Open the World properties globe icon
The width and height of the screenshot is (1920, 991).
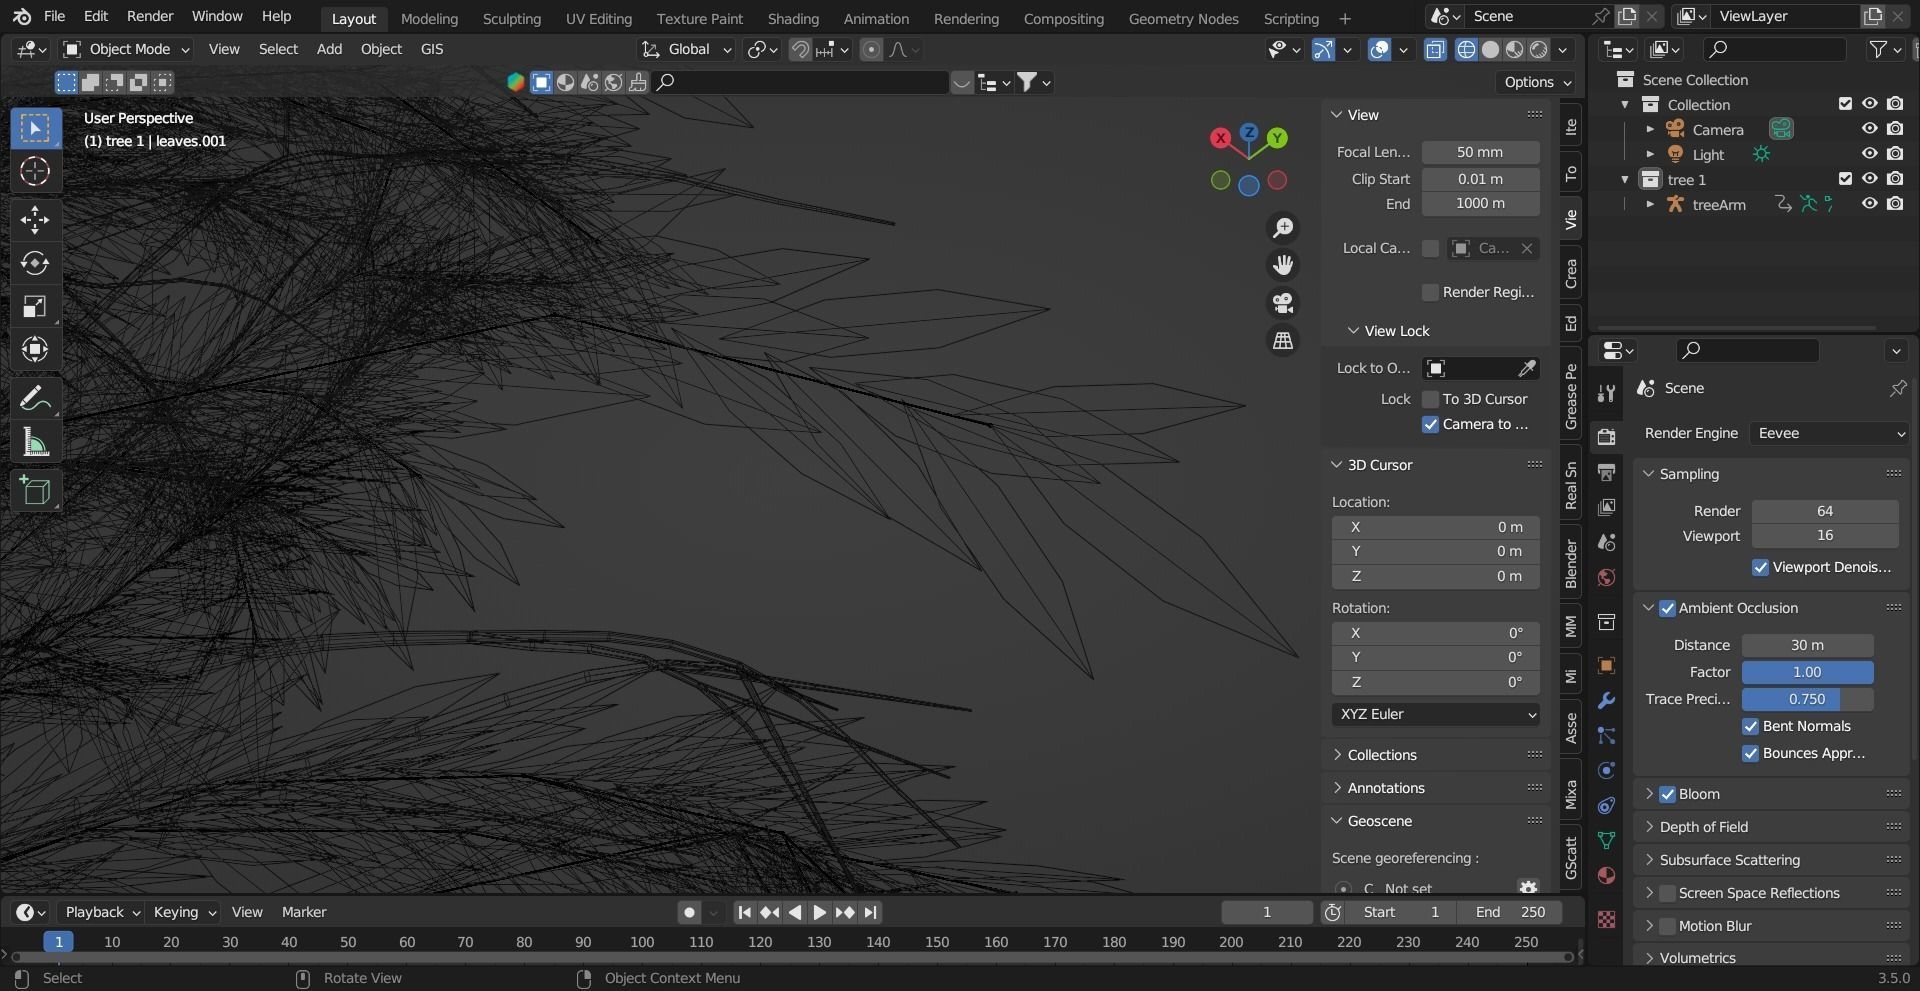click(x=1606, y=577)
